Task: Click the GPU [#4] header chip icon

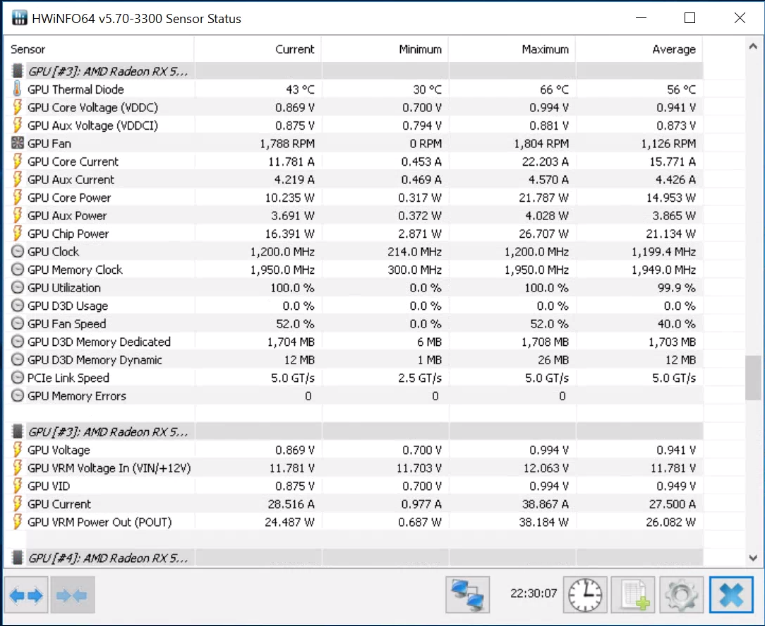Action: [x=17, y=558]
